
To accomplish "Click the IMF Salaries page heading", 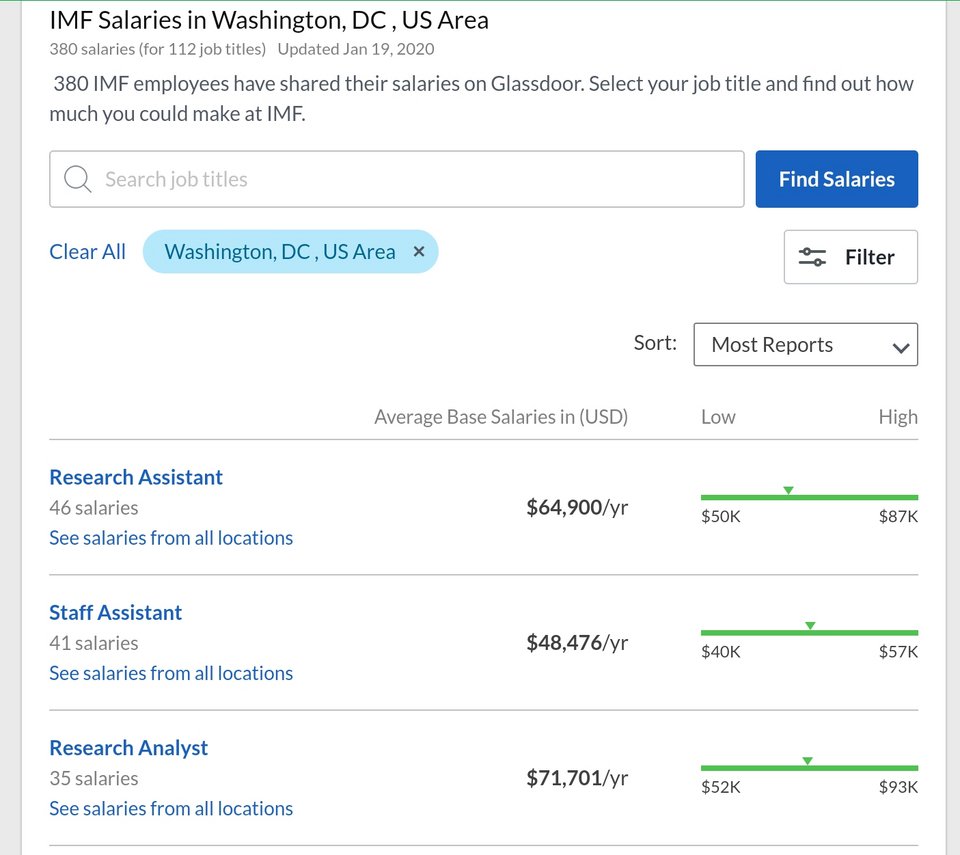I will [269, 20].
